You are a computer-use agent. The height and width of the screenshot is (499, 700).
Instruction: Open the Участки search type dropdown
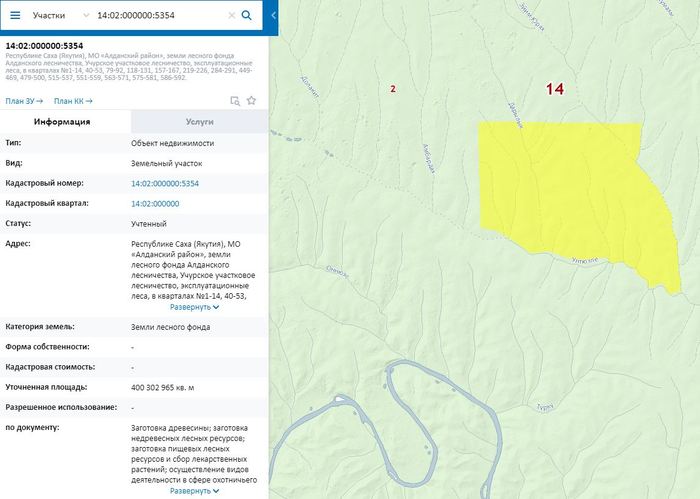tap(59, 16)
